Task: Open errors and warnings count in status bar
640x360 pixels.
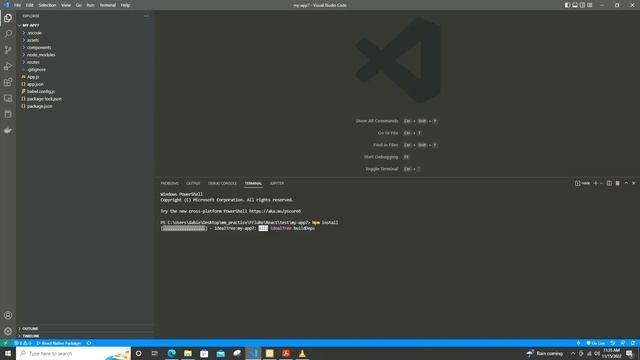Action: (23, 343)
